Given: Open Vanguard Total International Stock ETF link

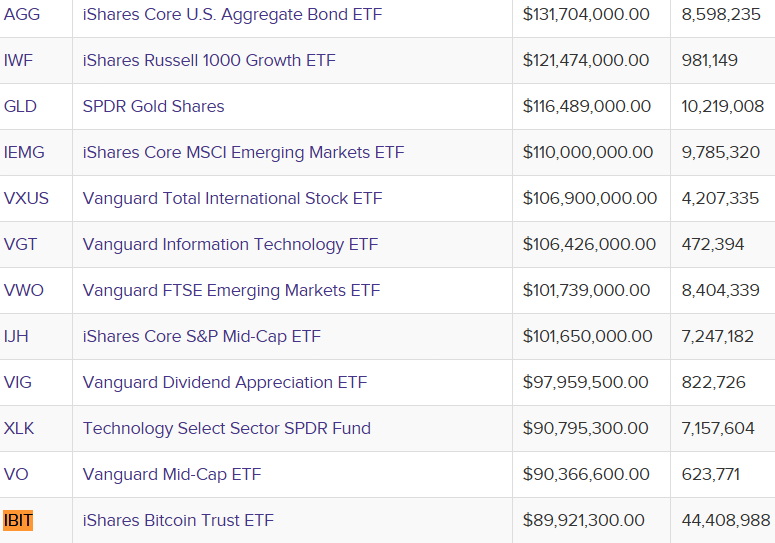Looking at the screenshot, I should (232, 199).
